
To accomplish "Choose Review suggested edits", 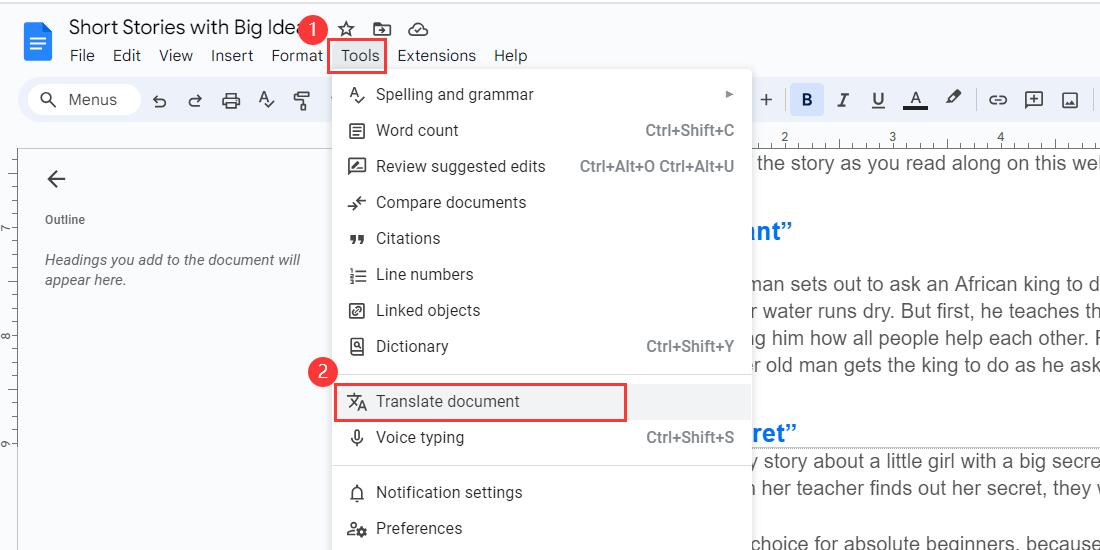I will point(542,167).
